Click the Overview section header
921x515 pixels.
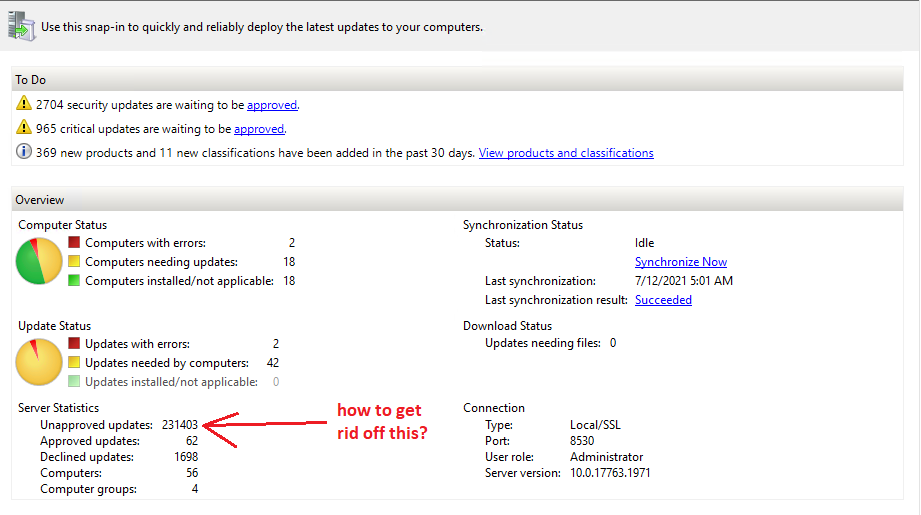457,200
